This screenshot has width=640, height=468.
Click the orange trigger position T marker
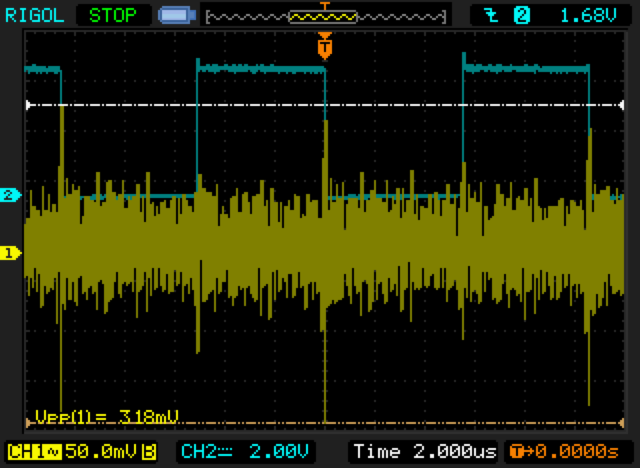[x=324, y=46]
